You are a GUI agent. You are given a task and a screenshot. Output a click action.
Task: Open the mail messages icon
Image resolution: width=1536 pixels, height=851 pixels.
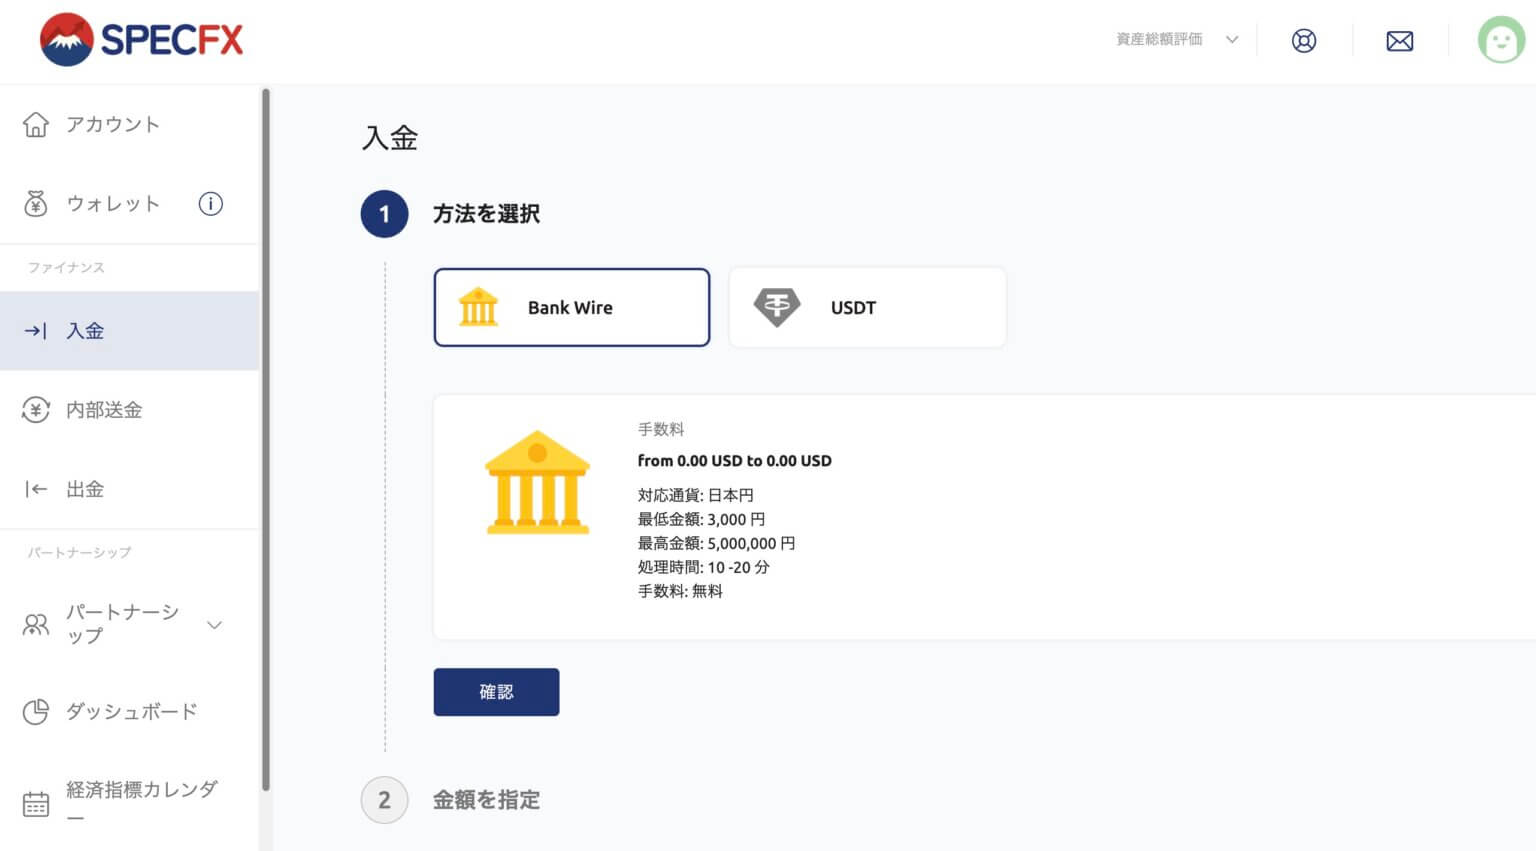[1399, 41]
